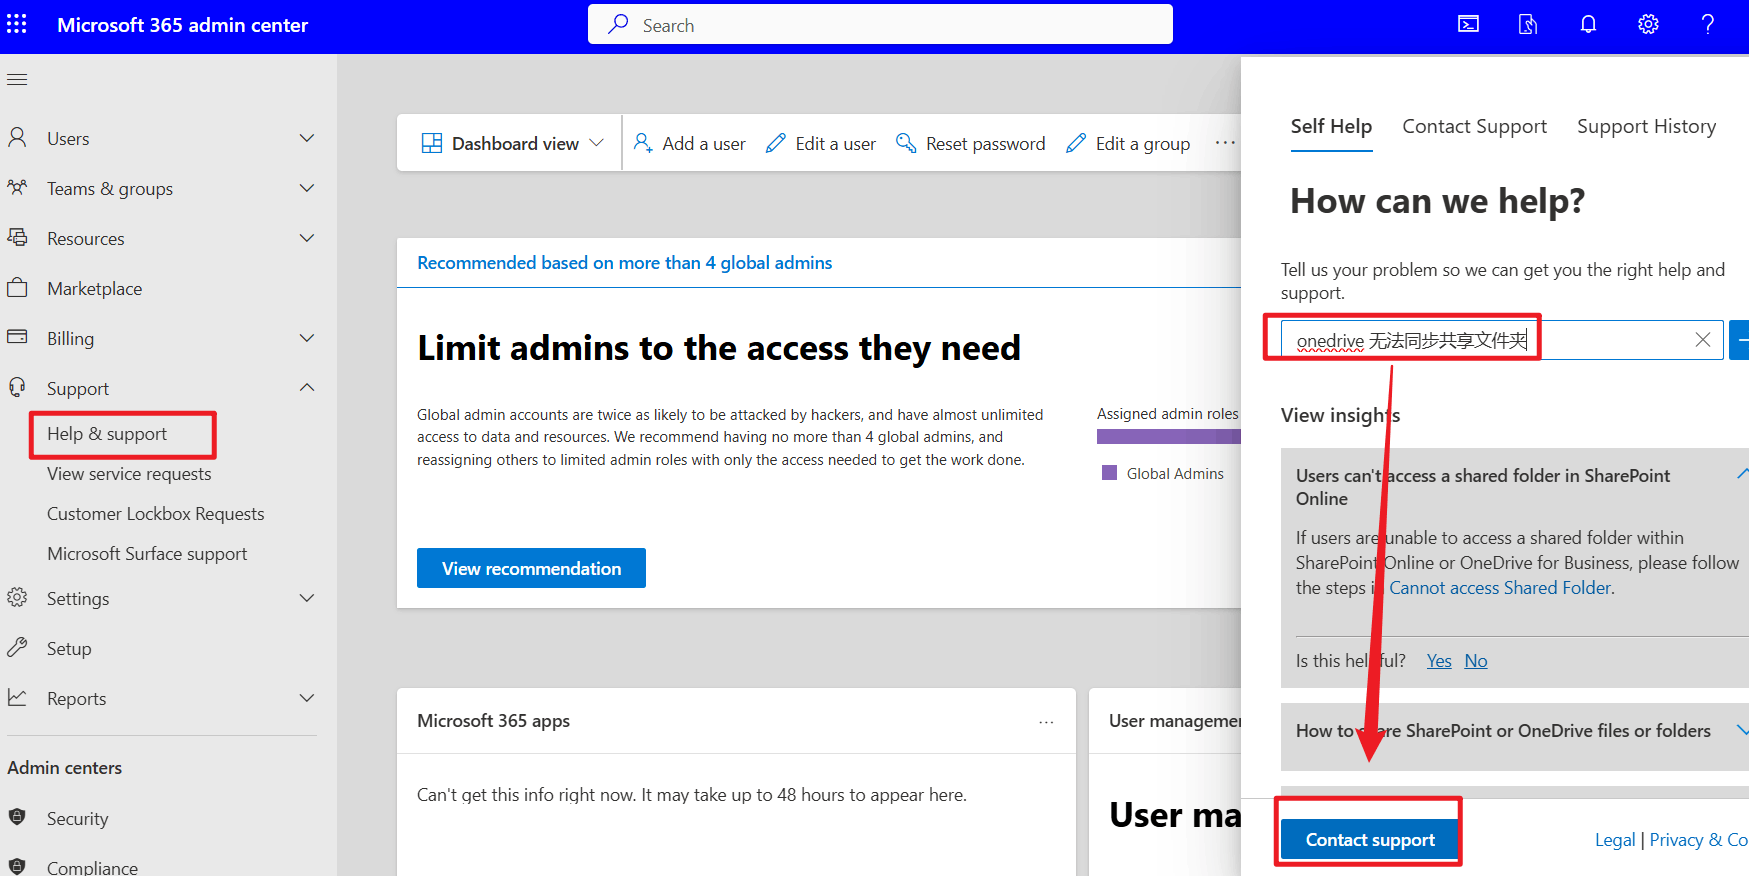This screenshot has width=1749, height=876.
Task: Expand the Teams & groups chevron
Action: pyautogui.click(x=307, y=188)
